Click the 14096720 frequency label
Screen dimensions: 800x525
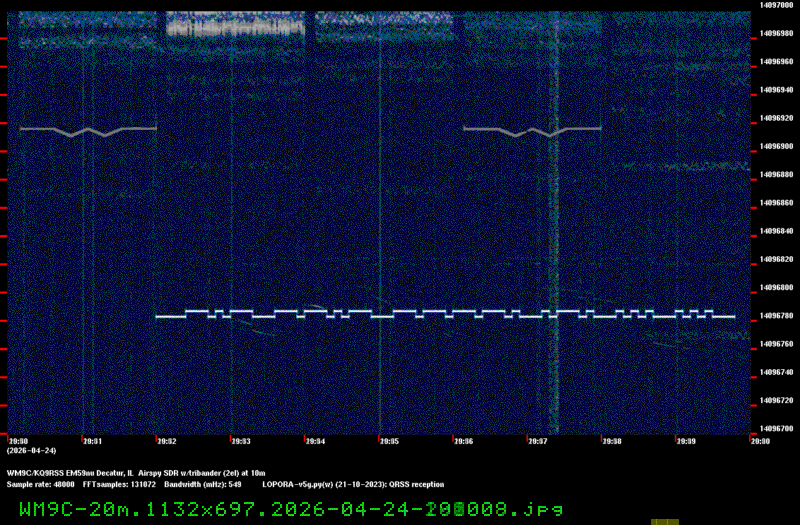point(777,401)
